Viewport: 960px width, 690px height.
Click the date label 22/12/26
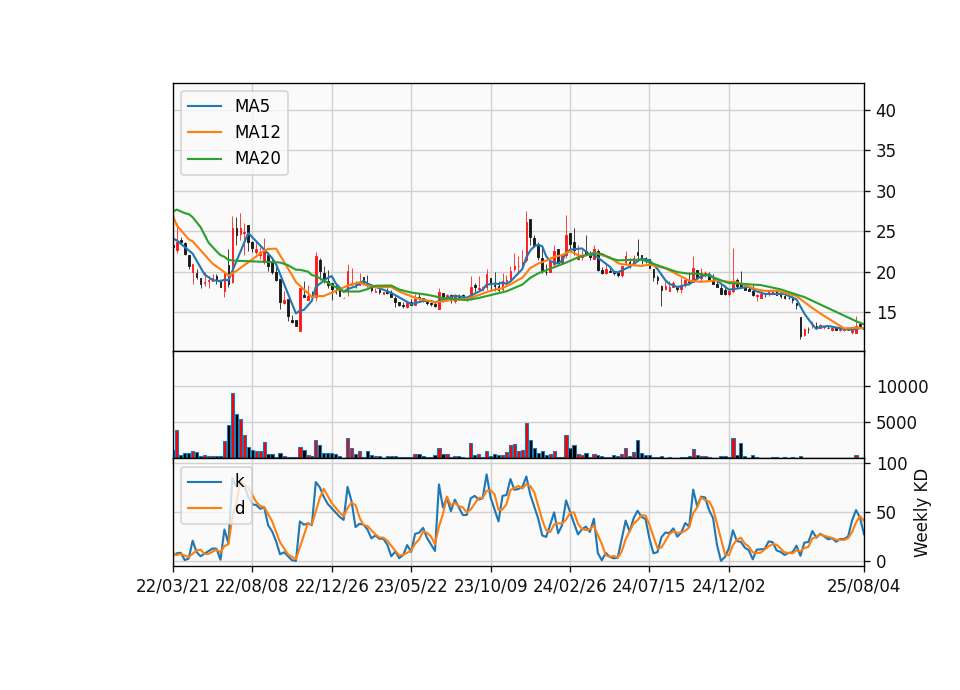(x=332, y=586)
